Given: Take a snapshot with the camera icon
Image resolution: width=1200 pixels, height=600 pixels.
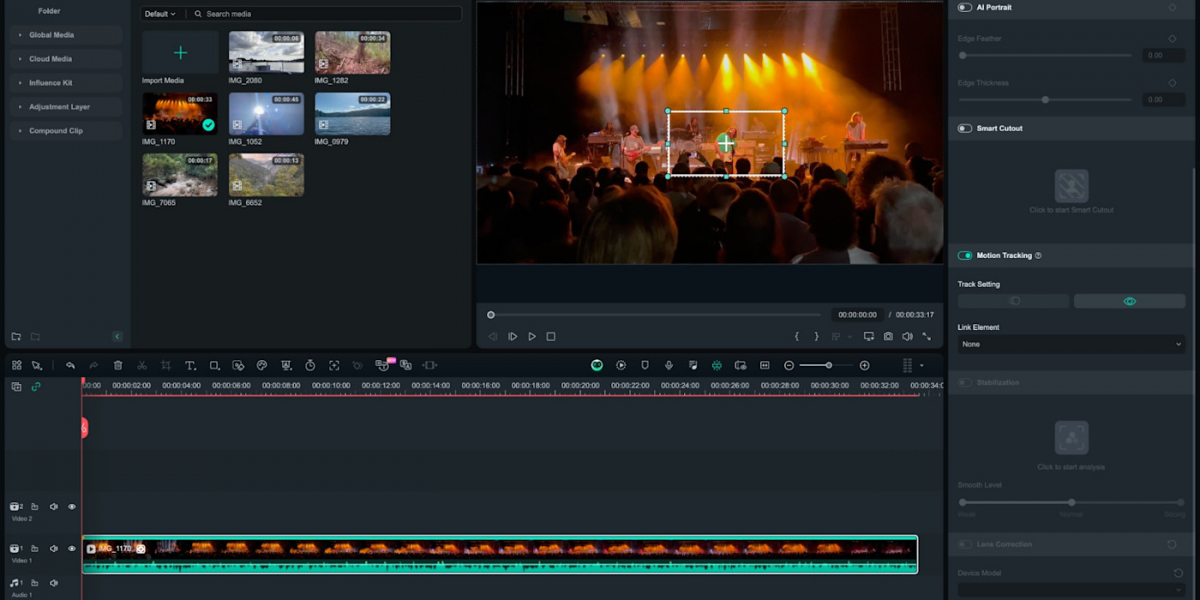Looking at the screenshot, I should click(888, 337).
